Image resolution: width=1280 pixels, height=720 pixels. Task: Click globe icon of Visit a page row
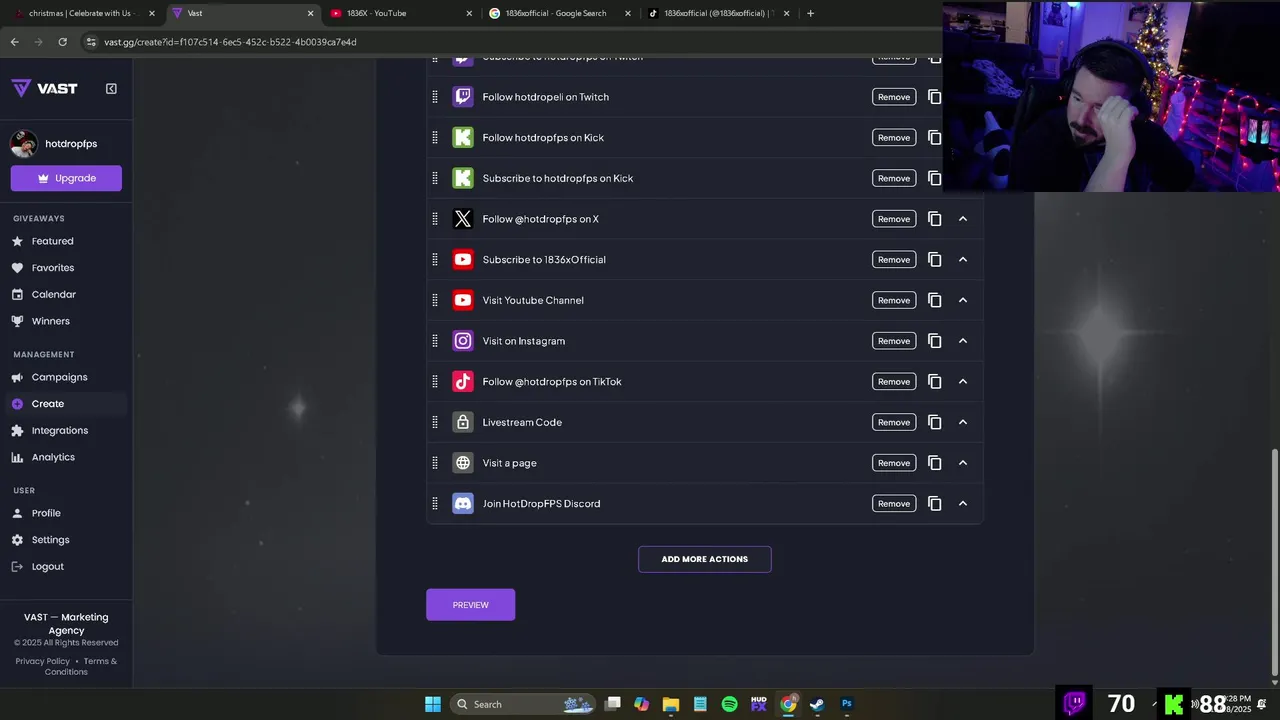coord(462,463)
